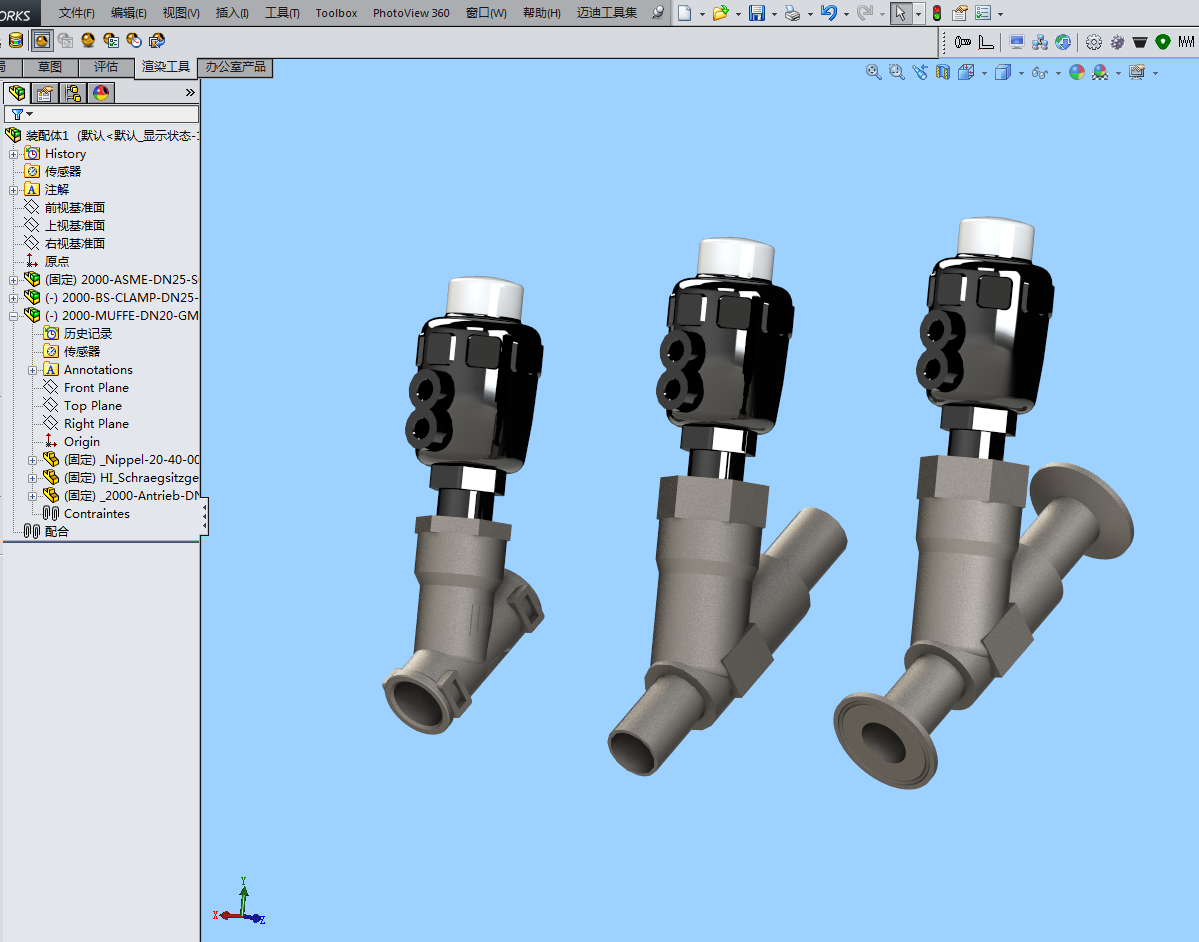Click the Save icon in the toolbar
The image size is (1199, 942).
point(757,13)
